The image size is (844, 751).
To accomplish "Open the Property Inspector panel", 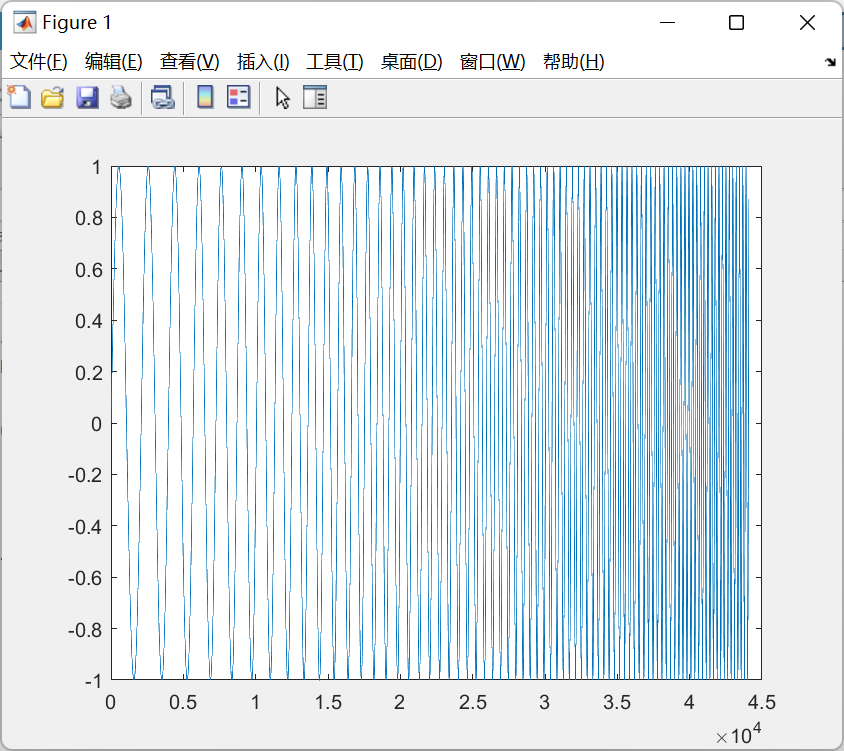I will pos(315,97).
